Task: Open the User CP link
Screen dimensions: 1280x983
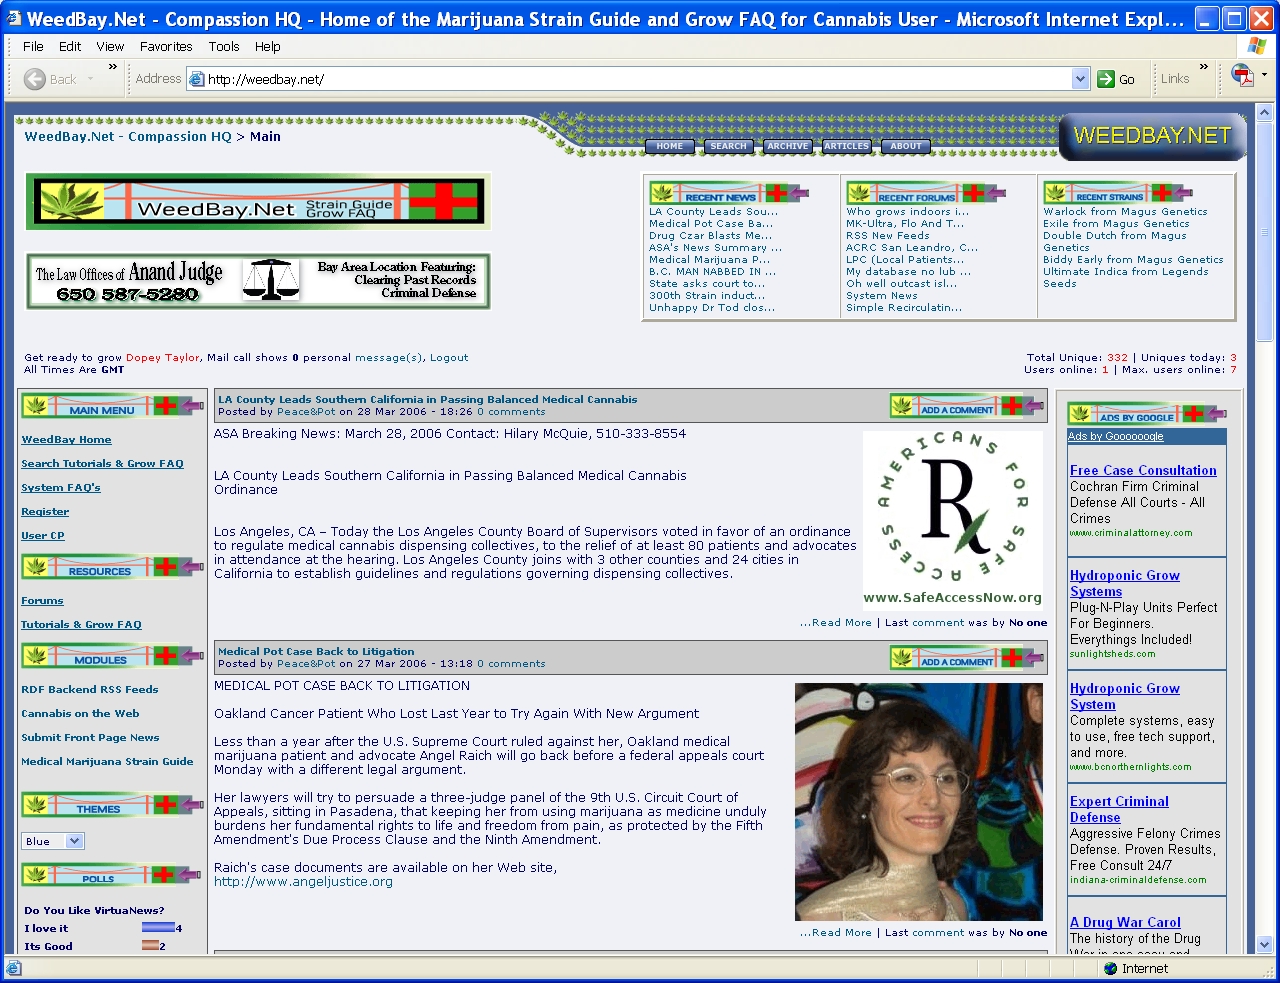Action: [x=43, y=536]
